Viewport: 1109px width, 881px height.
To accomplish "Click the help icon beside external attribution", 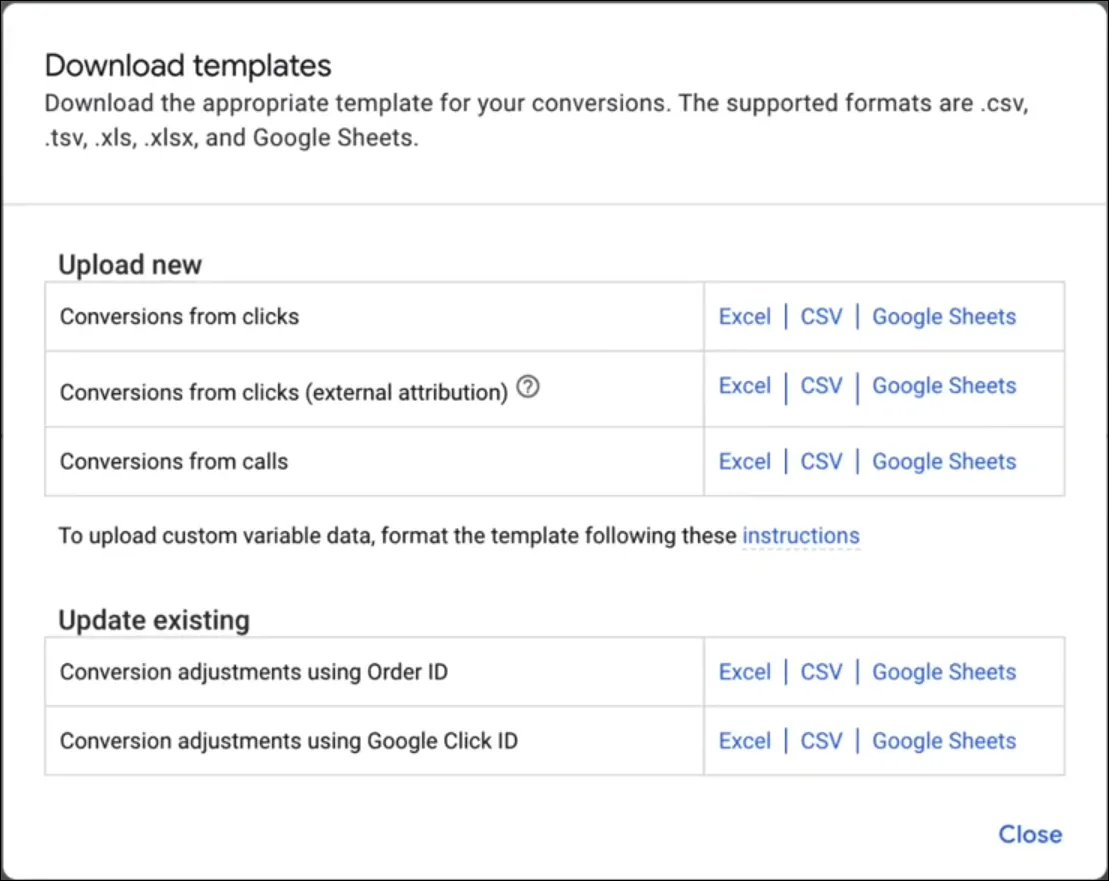I will point(528,387).
